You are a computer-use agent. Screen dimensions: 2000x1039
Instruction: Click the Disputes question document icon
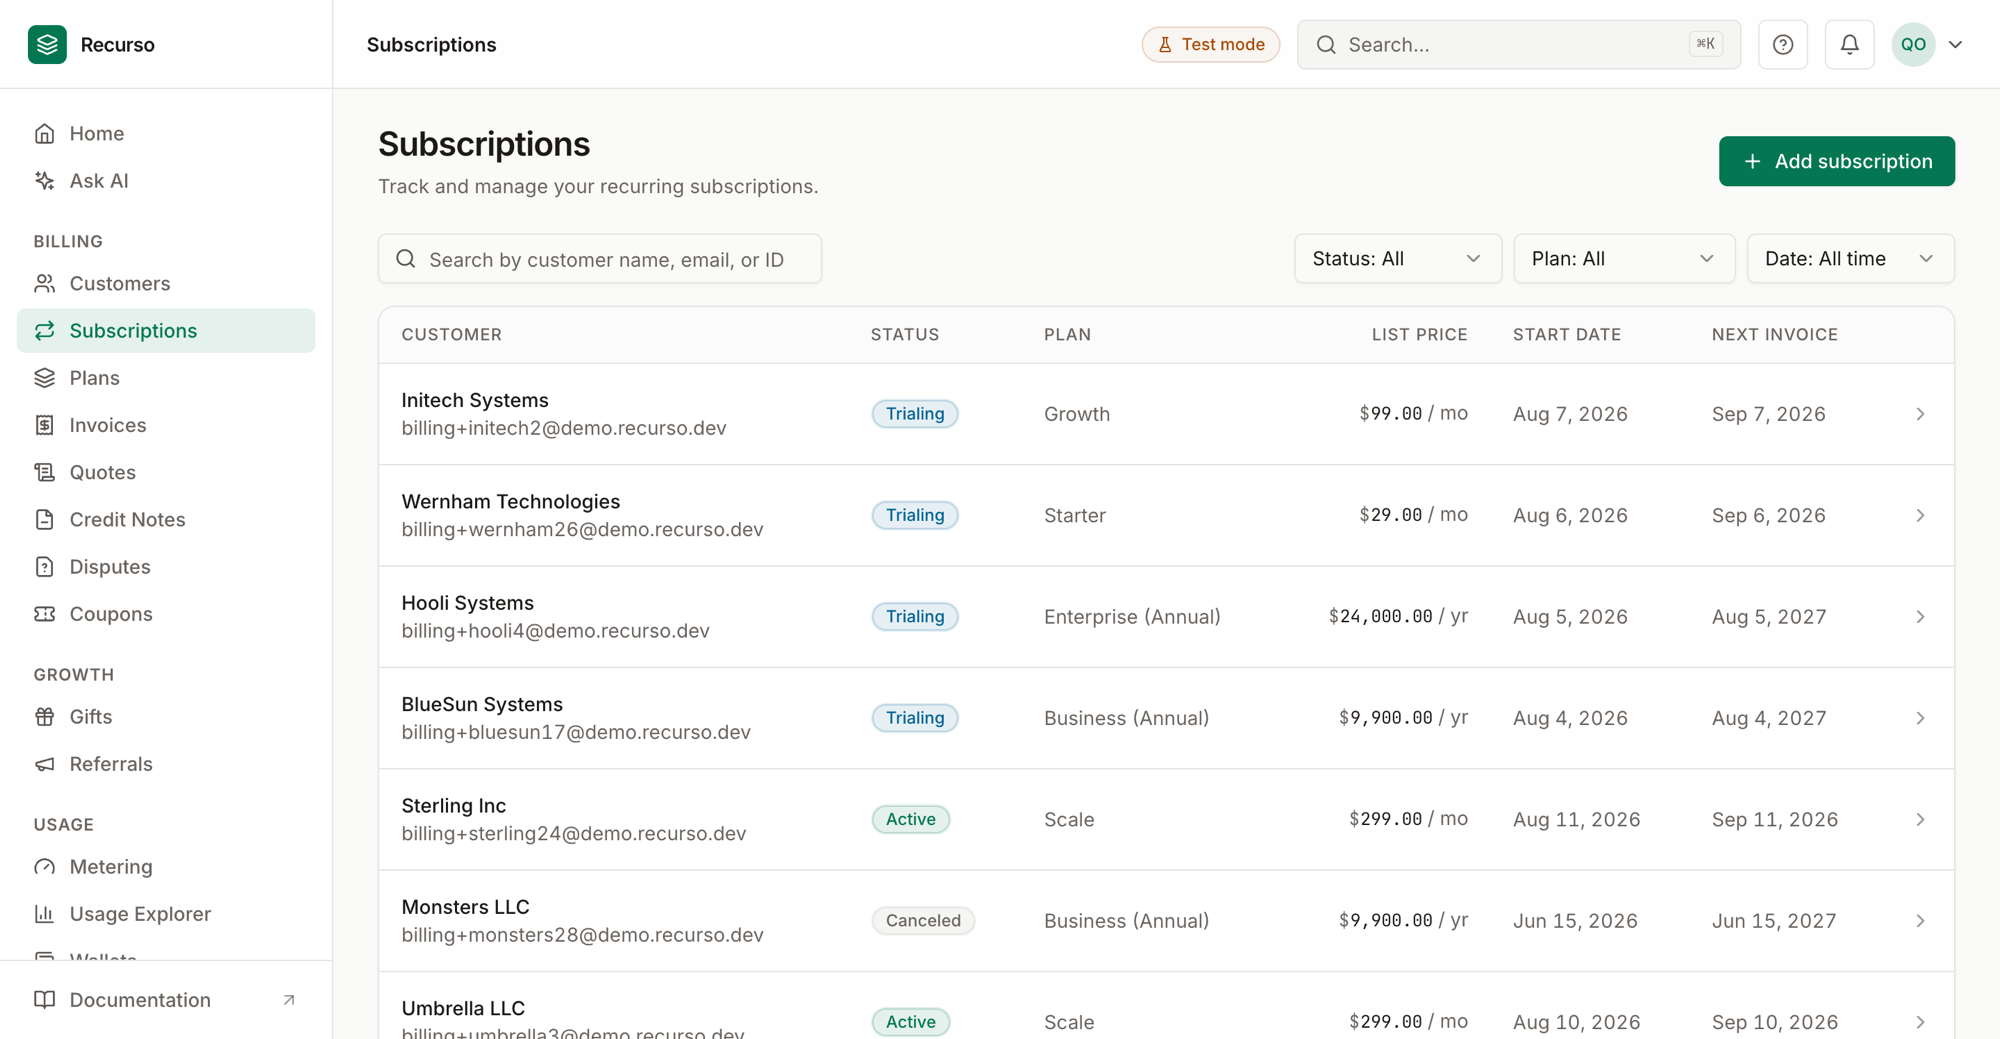click(x=44, y=566)
